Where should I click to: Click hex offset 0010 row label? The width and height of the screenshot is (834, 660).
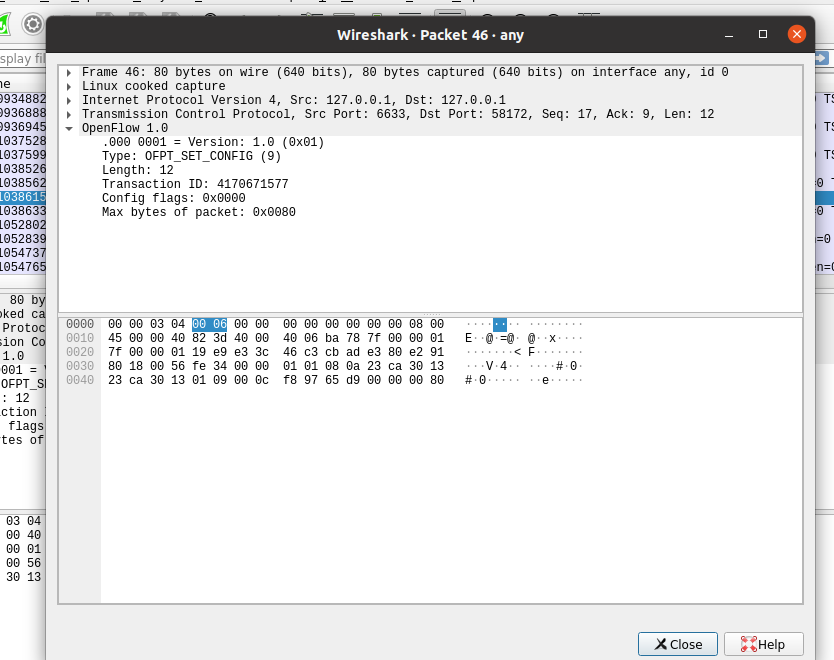coord(80,338)
